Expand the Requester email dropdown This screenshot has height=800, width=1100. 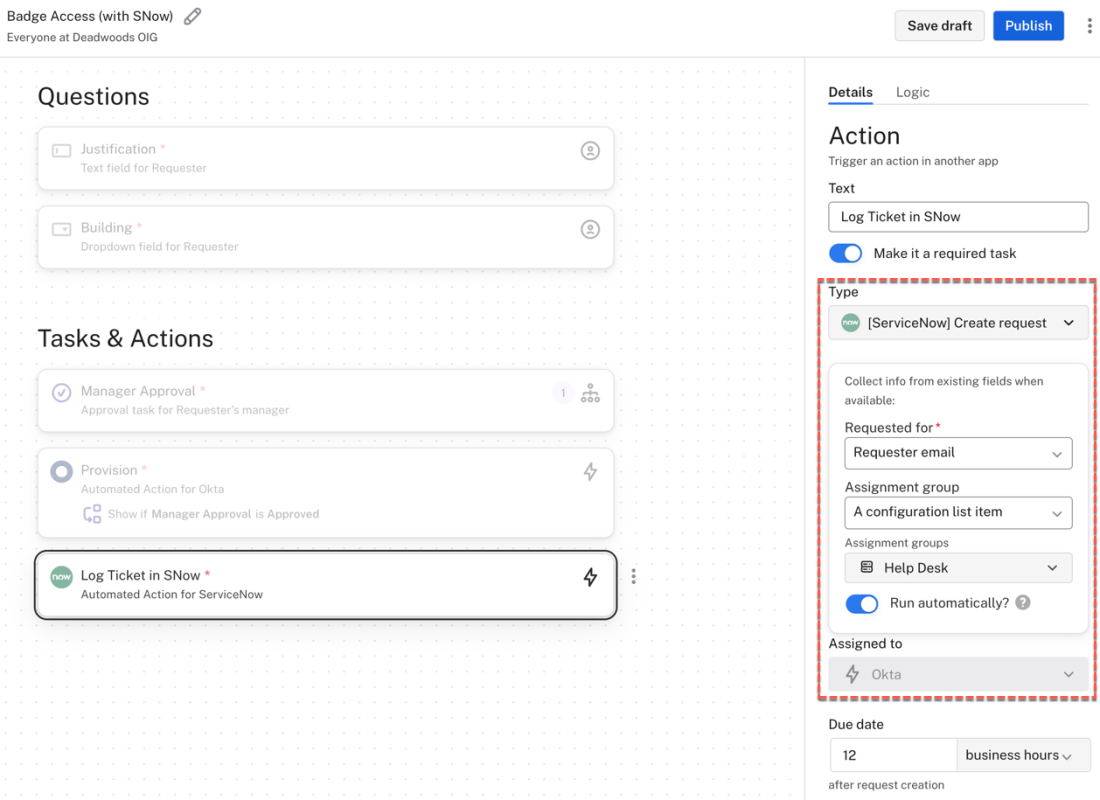click(957, 453)
